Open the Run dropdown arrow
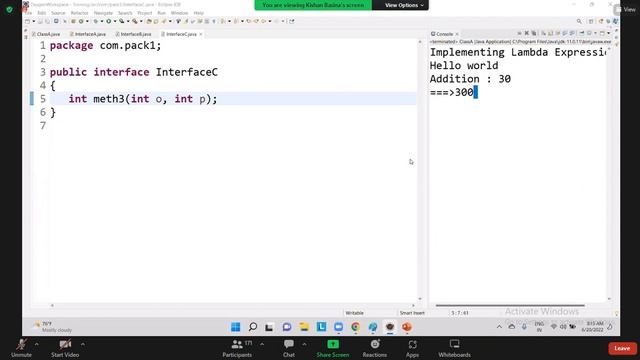 tap(115, 21)
